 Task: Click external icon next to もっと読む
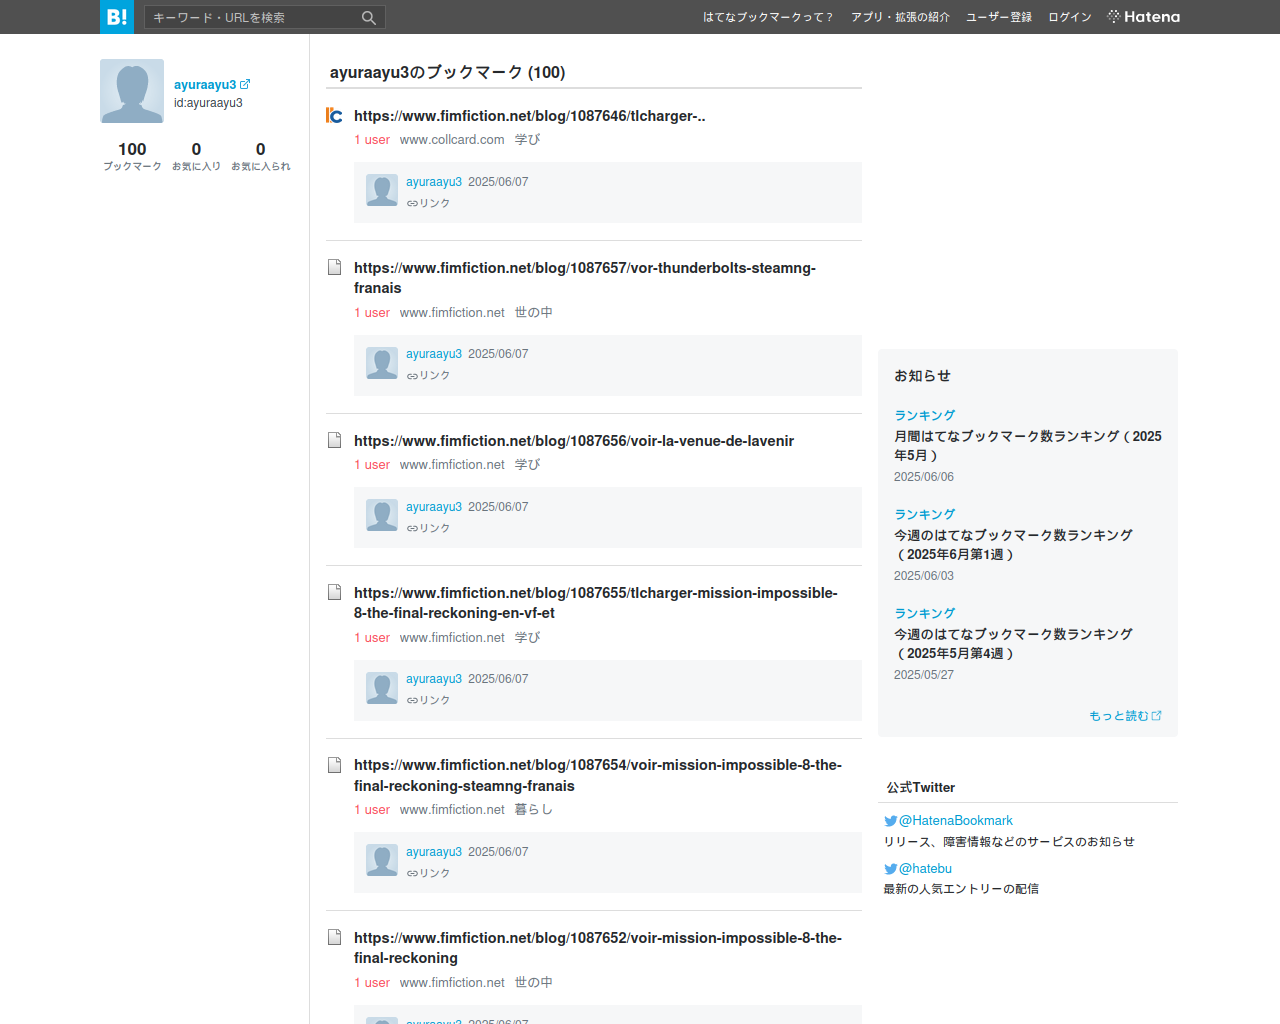pos(1157,716)
